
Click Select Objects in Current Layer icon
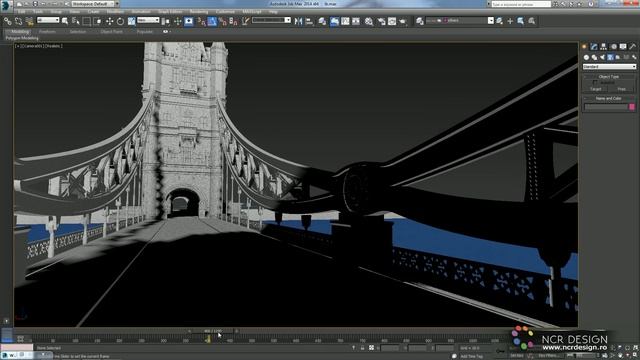521,21
